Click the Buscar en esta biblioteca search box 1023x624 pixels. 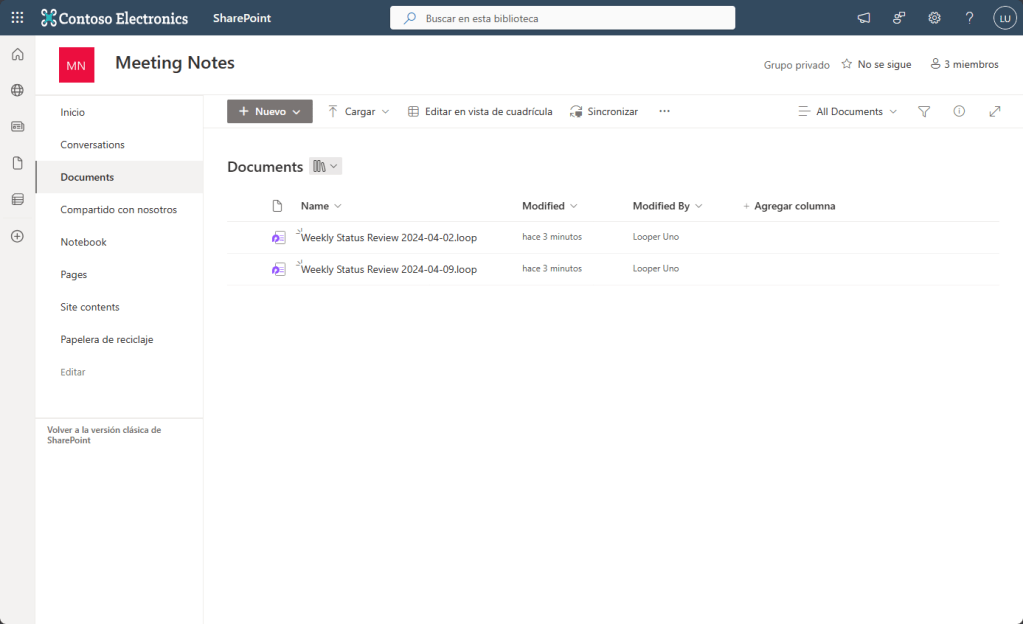[570, 18]
